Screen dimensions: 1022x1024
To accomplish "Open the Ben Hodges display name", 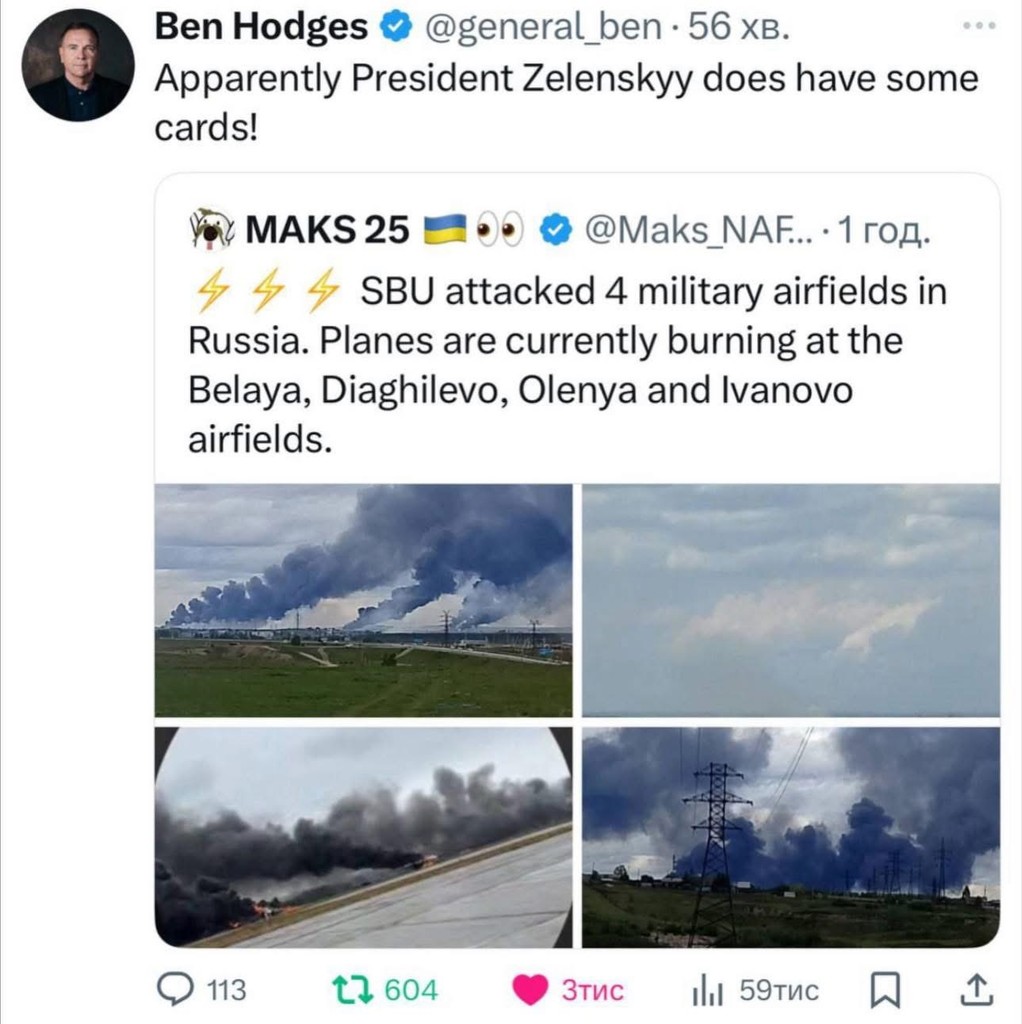I will (x=261, y=29).
